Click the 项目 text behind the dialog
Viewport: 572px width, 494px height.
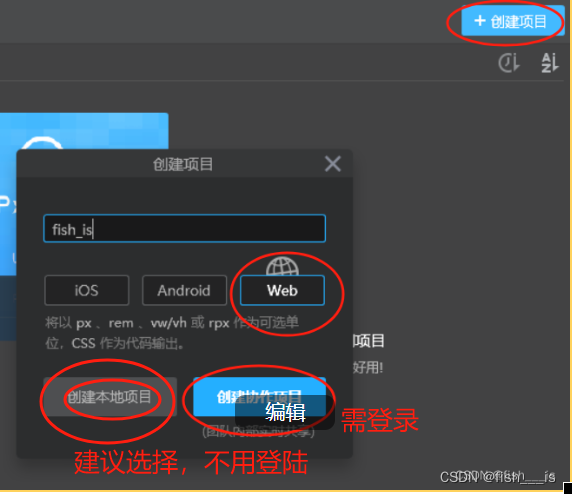point(368,341)
